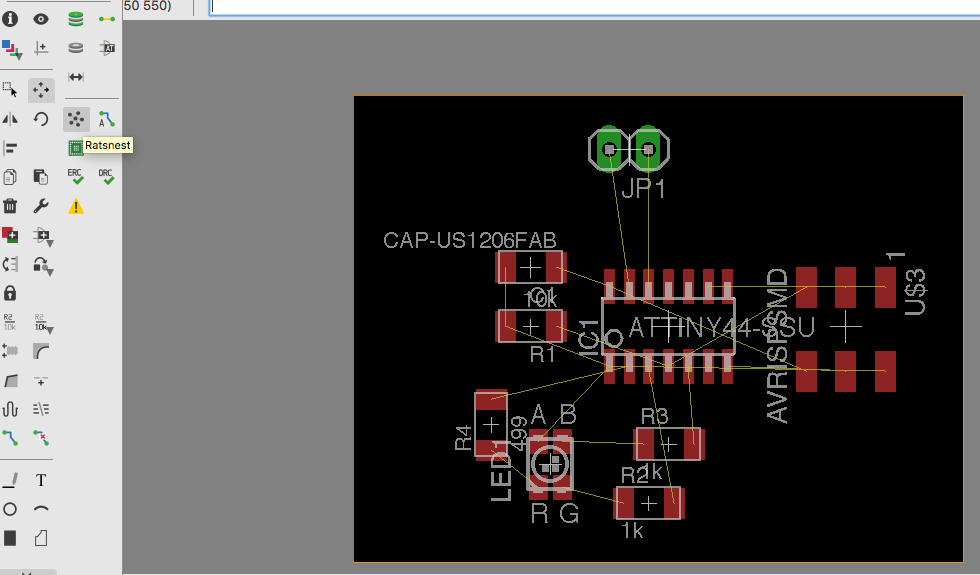Select the Mirror tool
The width and height of the screenshot is (980, 575).
coord(10,119)
